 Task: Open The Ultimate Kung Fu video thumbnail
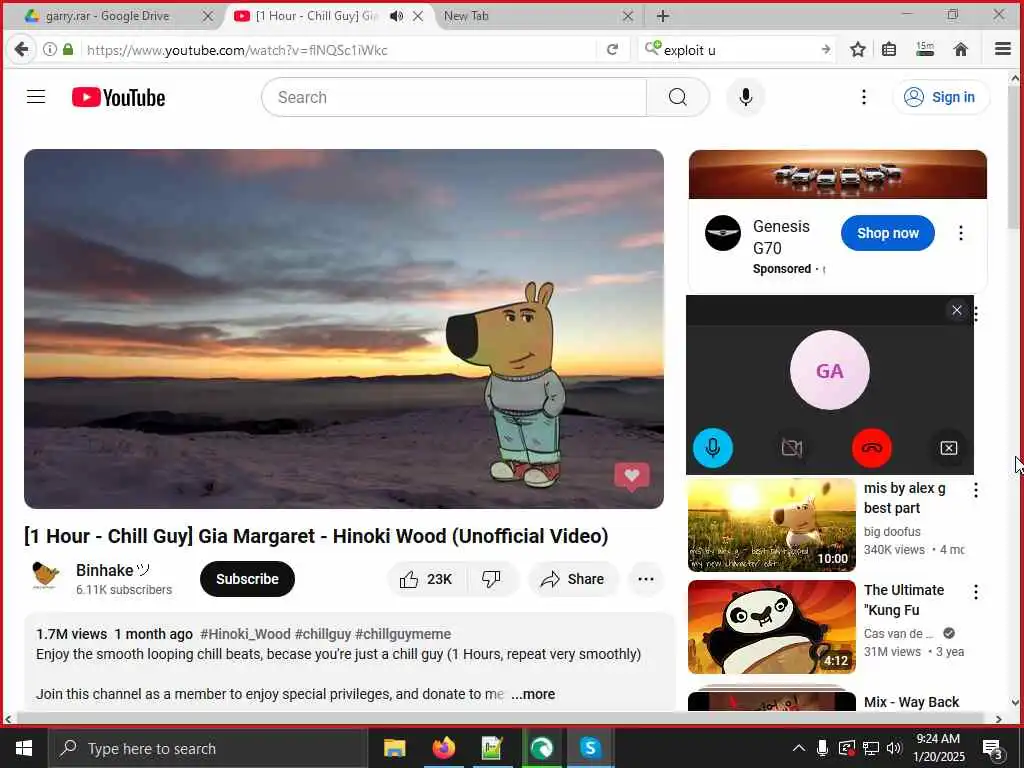coord(771,627)
